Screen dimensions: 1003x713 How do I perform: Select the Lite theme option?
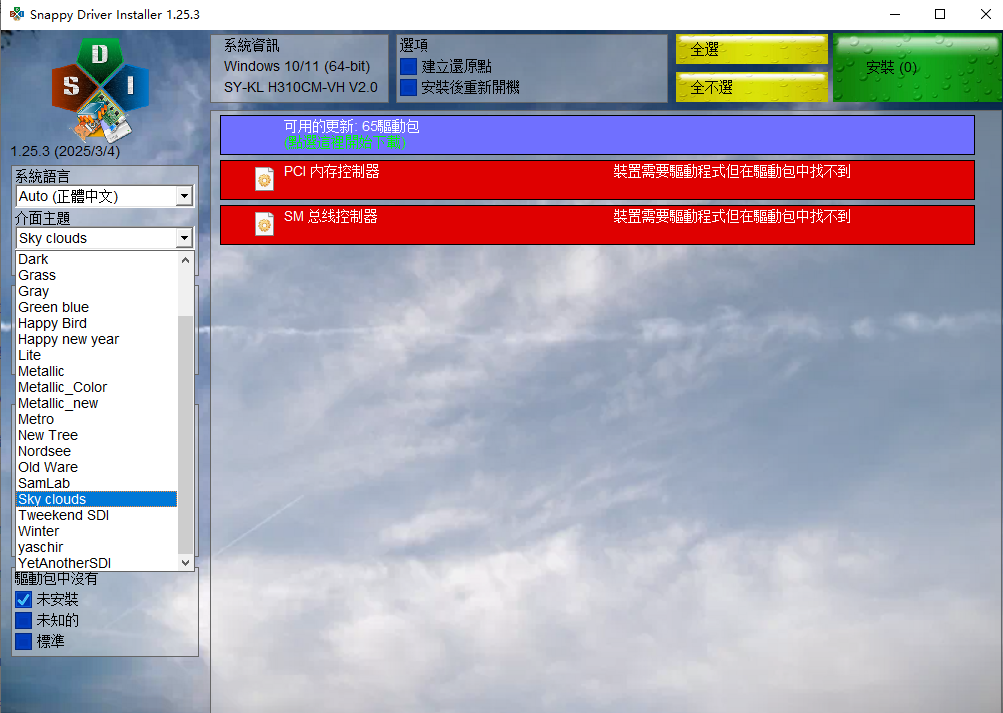[97, 355]
